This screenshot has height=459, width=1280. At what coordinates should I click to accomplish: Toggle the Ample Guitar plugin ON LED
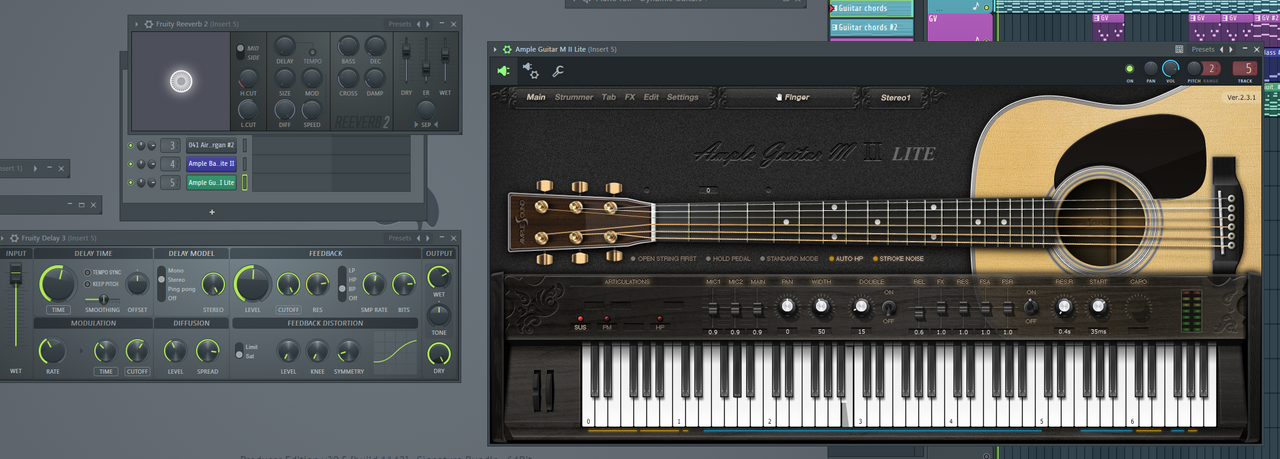pos(1130,68)
